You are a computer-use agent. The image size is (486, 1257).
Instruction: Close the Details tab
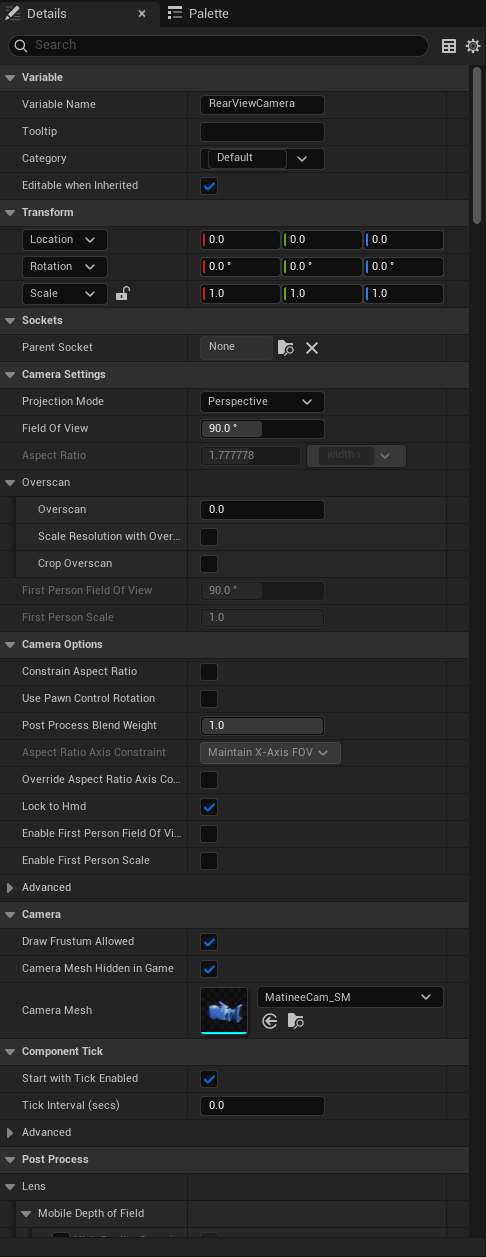click(x=142, y=14)
